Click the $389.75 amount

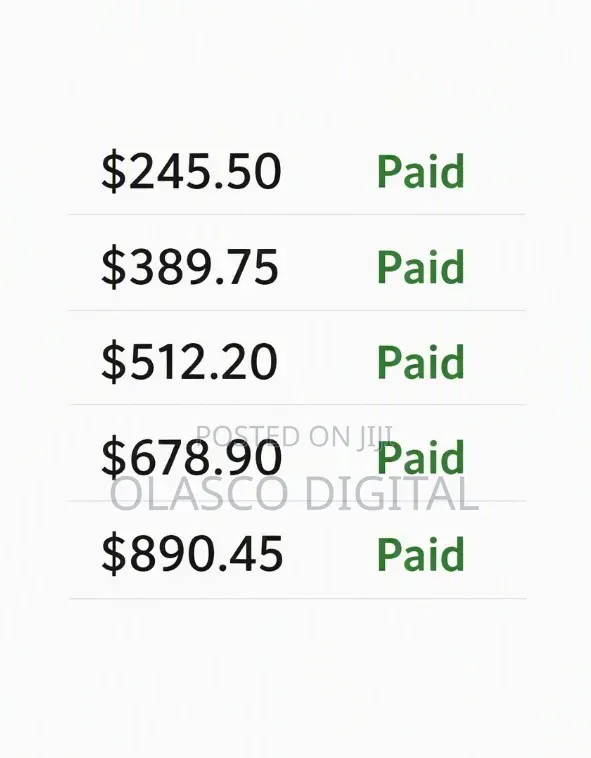pos(190,267)
